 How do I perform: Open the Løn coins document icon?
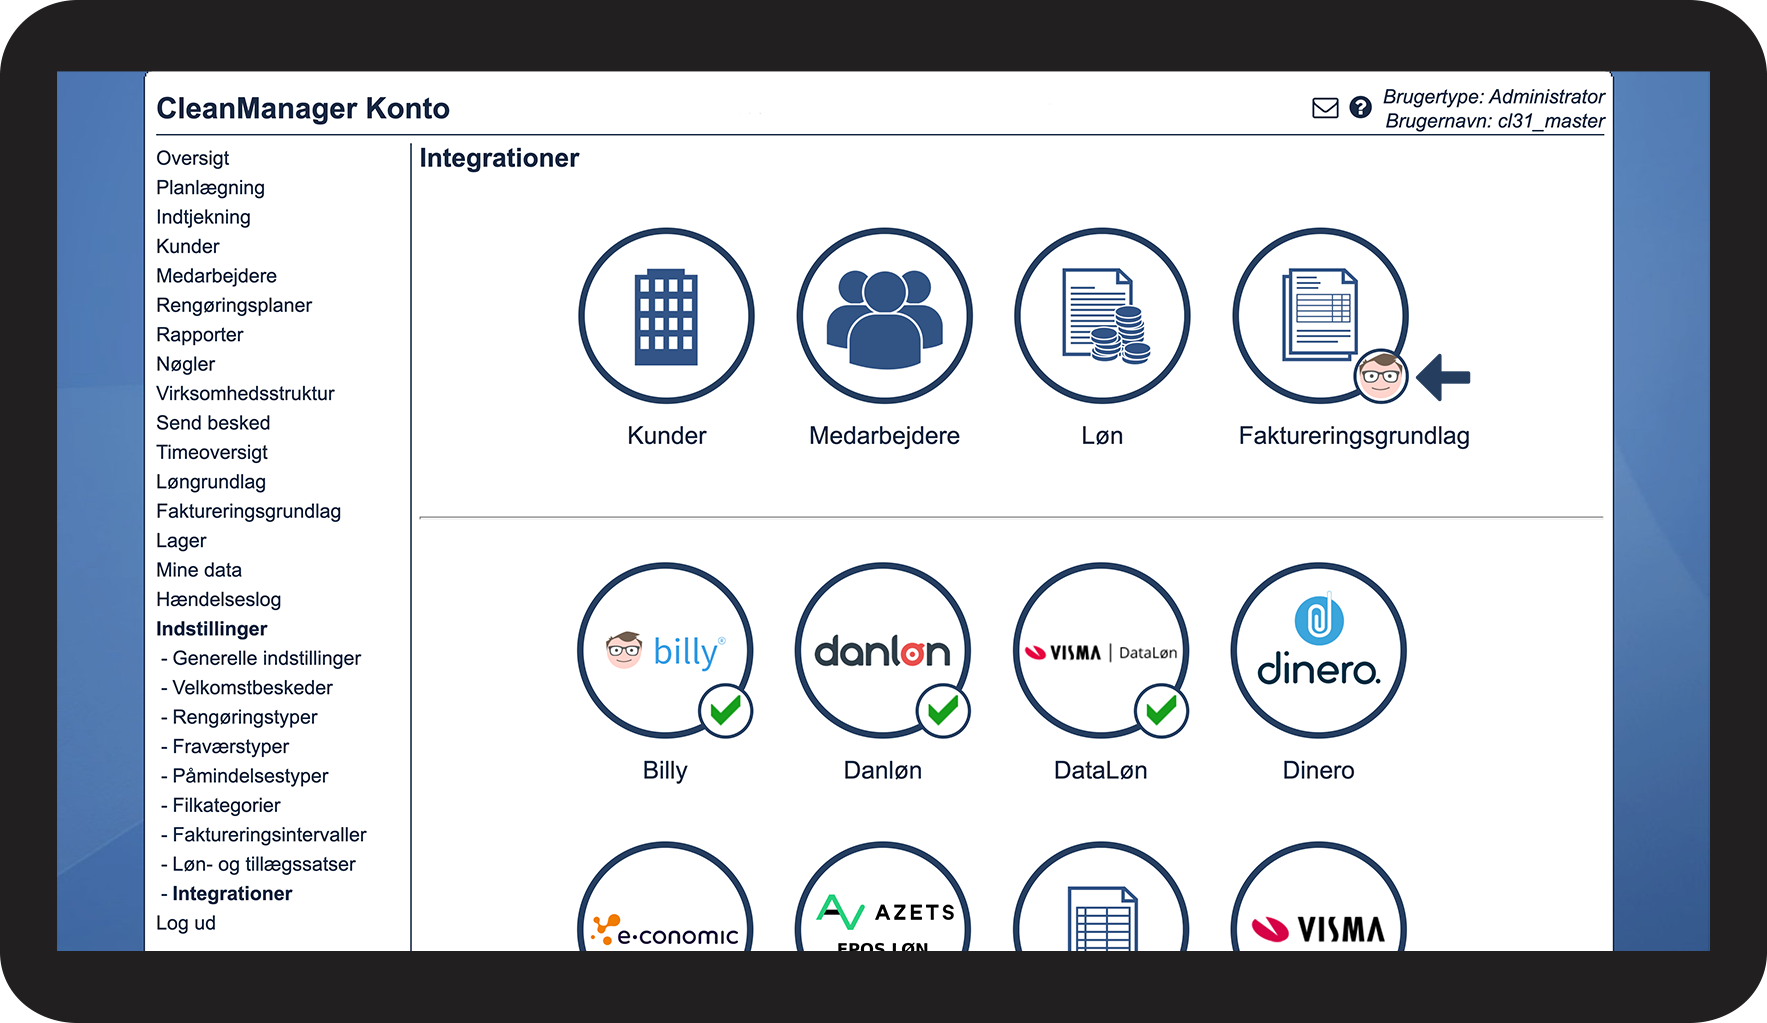point(1102,316)
